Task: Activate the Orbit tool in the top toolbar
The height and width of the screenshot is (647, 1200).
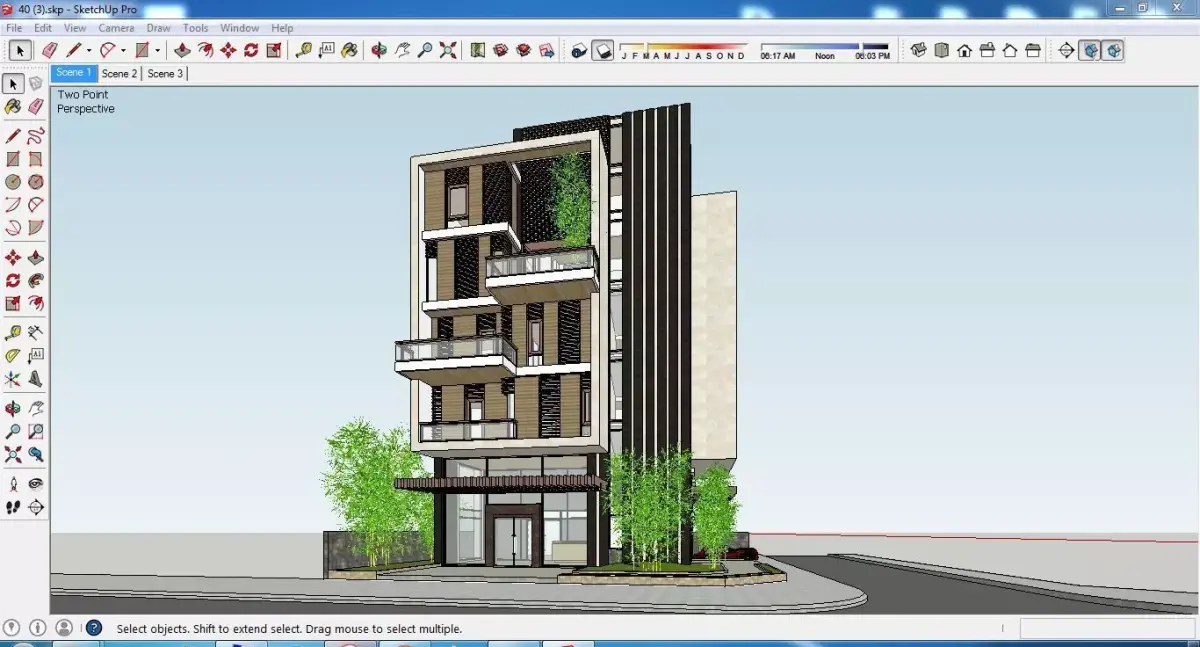Action: tap(379, 50)
